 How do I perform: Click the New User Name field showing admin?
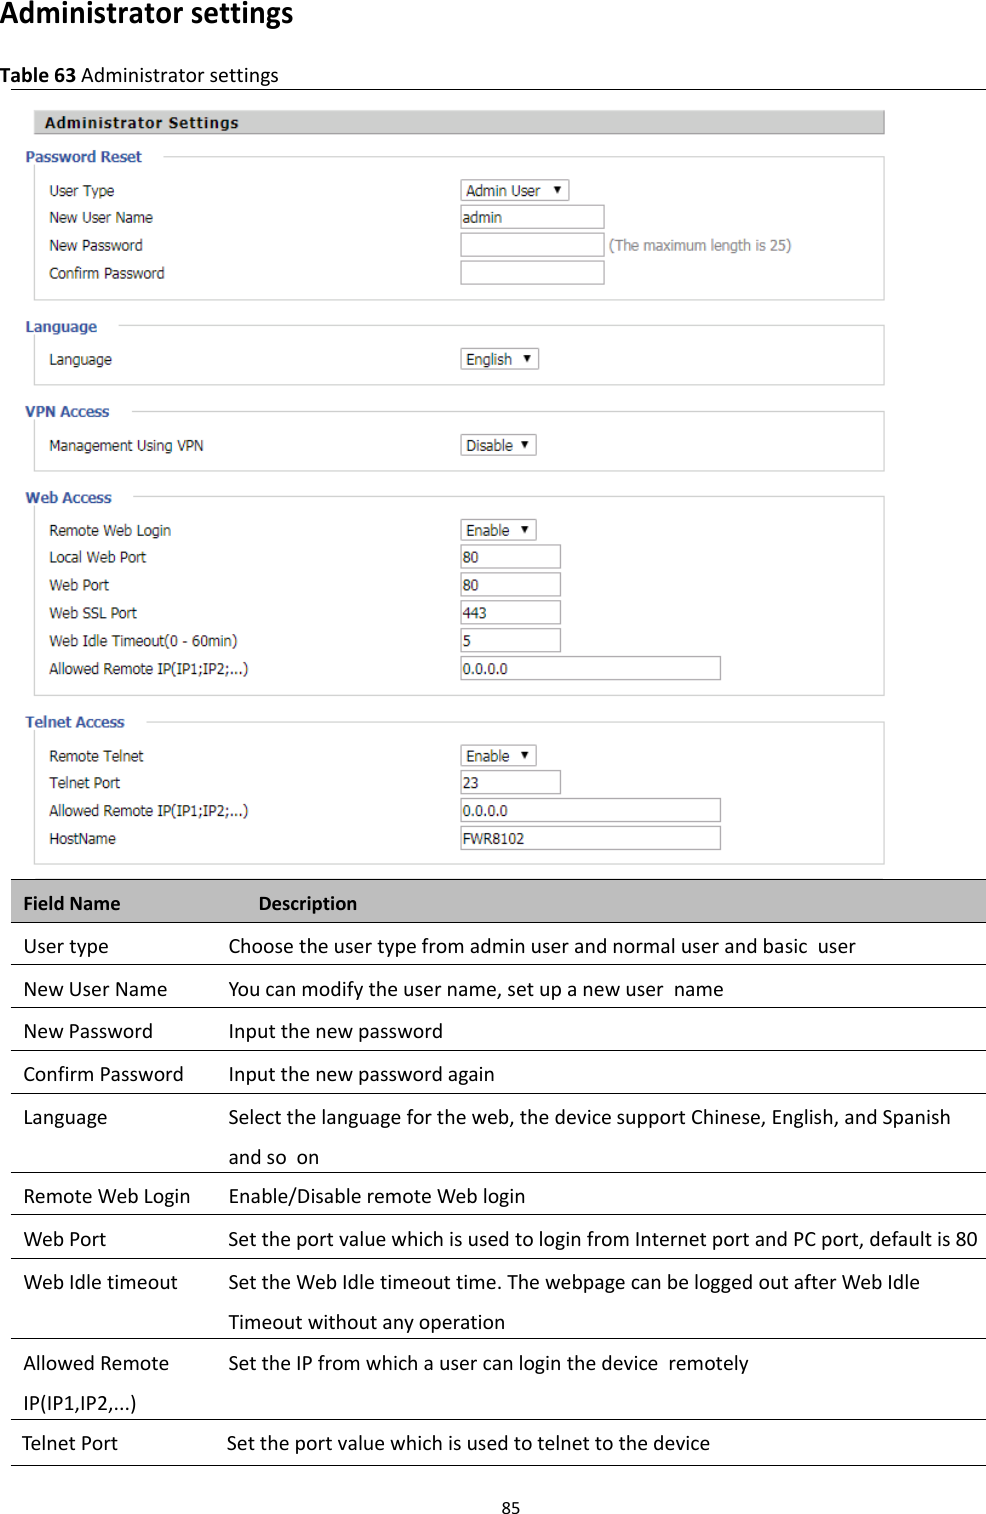click(x=531, y=216)
